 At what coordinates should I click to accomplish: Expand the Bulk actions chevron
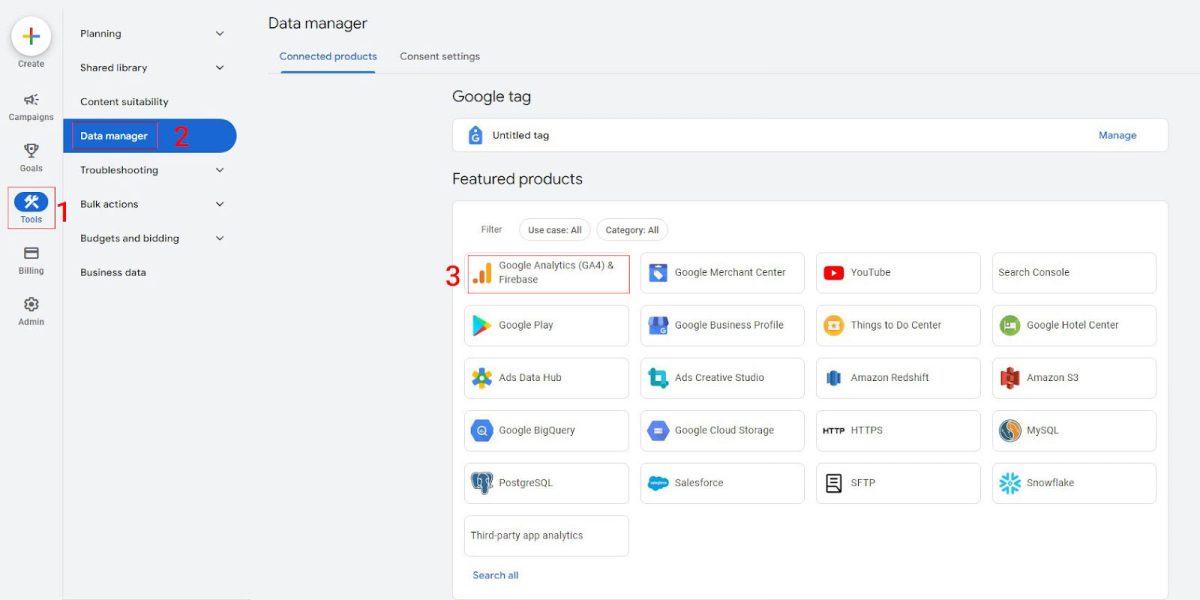(220, 204)
